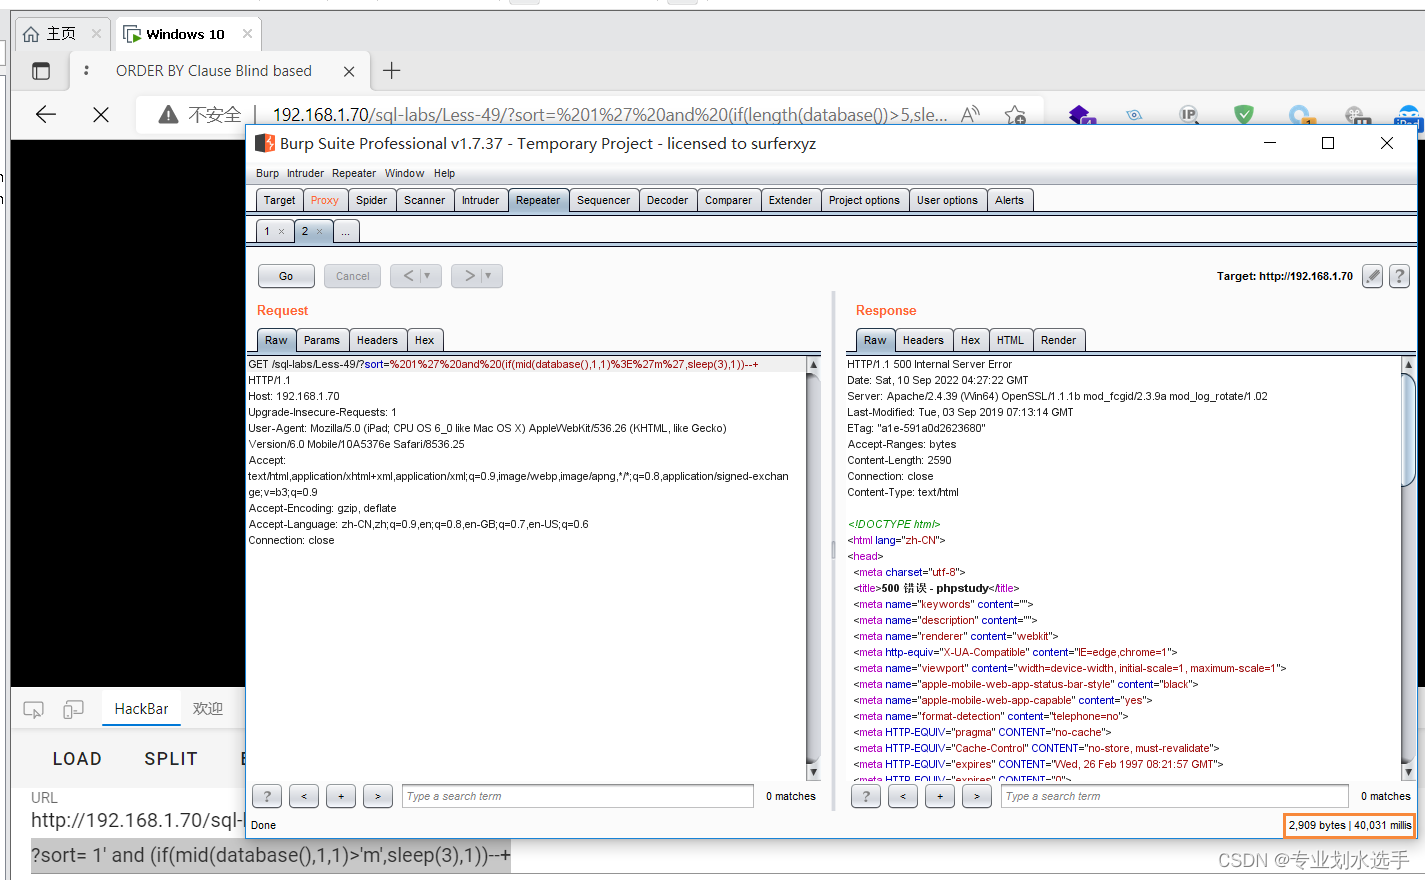Switch to the Project options tab
The height and width of the screenshot is (880, 1425).
click(x=864, y=200)
